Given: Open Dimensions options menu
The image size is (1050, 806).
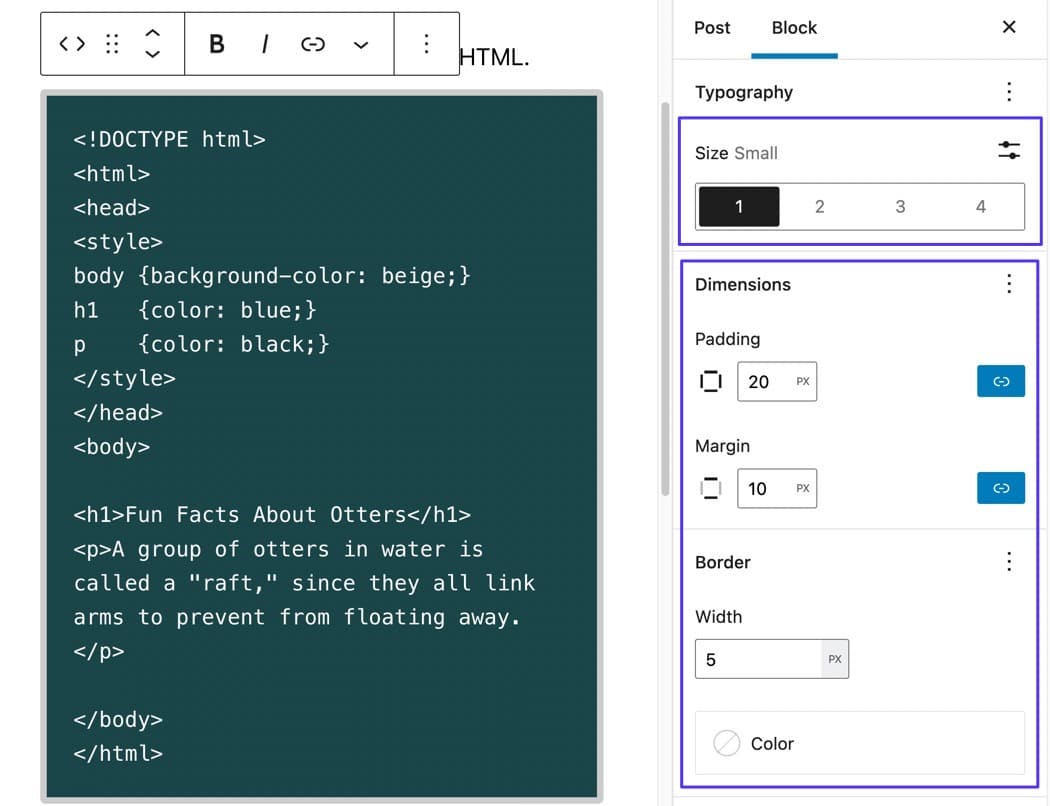Looking at the screenshot, I should pyautogui.click(x=1009, y=284).
